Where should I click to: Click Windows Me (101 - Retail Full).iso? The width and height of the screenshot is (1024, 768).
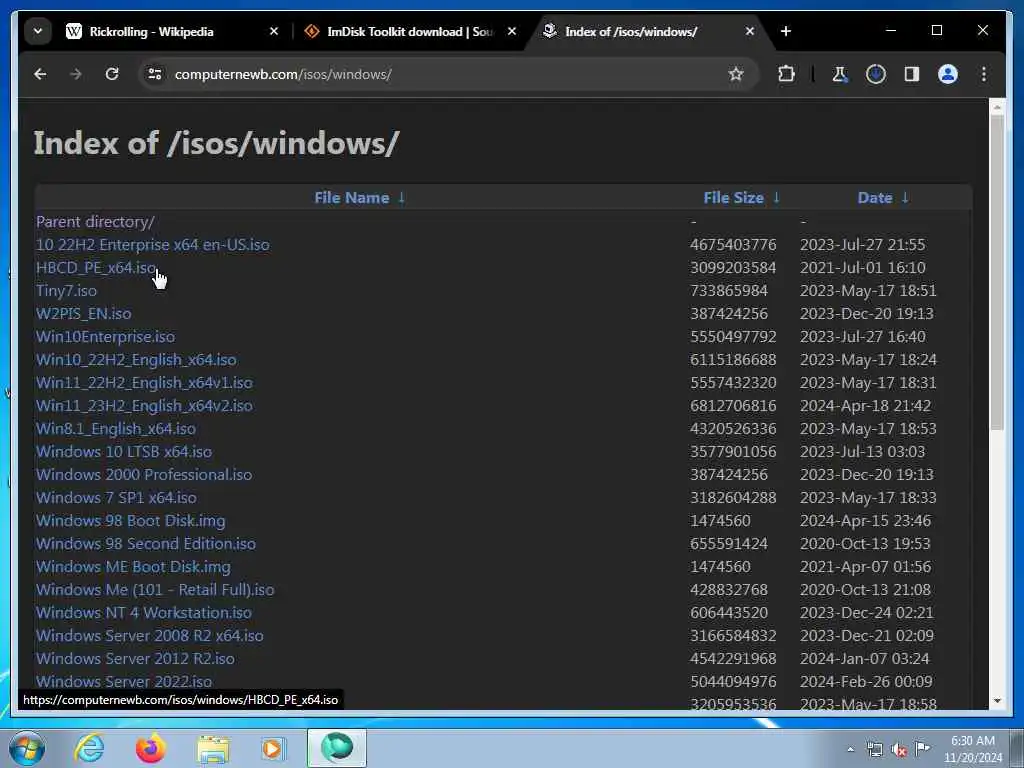(x=155, y=590)
